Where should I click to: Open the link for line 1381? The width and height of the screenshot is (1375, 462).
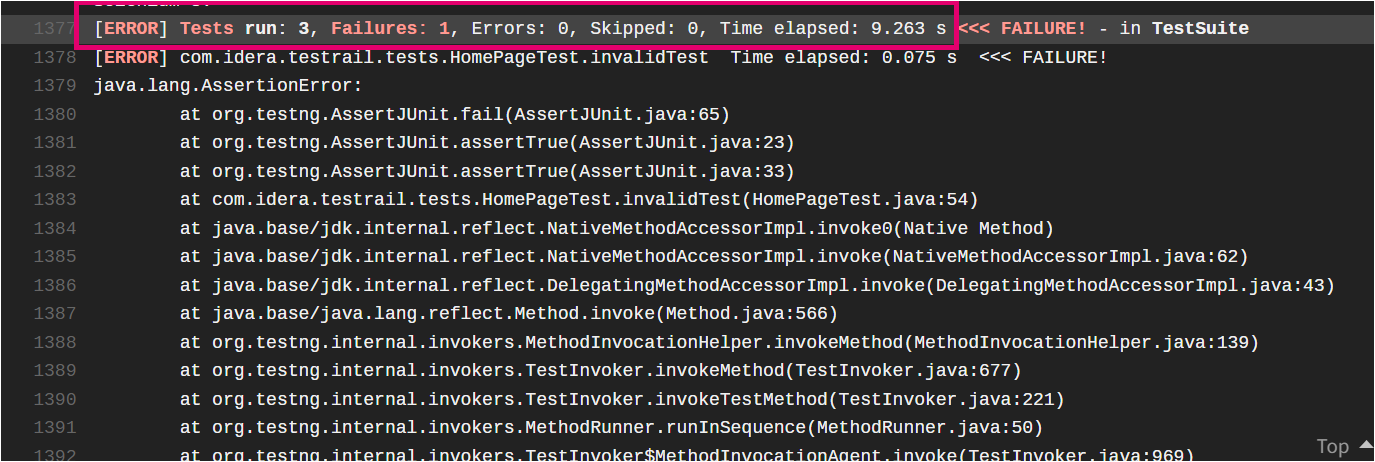[54, 143]
